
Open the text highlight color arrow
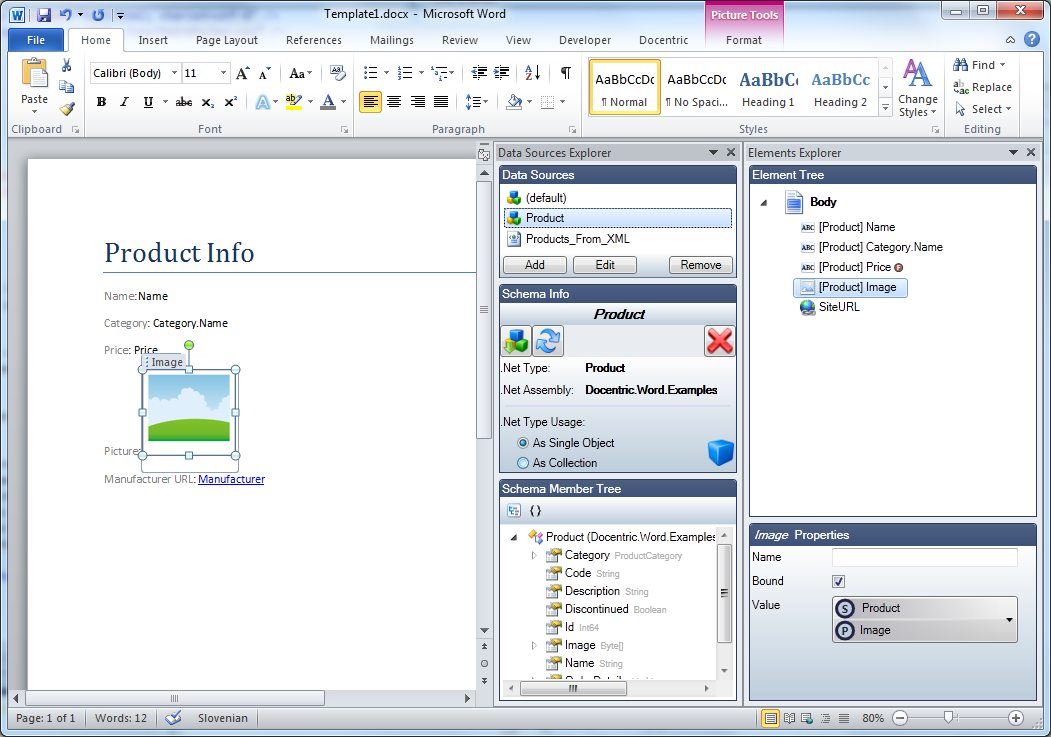pos(310,102)
